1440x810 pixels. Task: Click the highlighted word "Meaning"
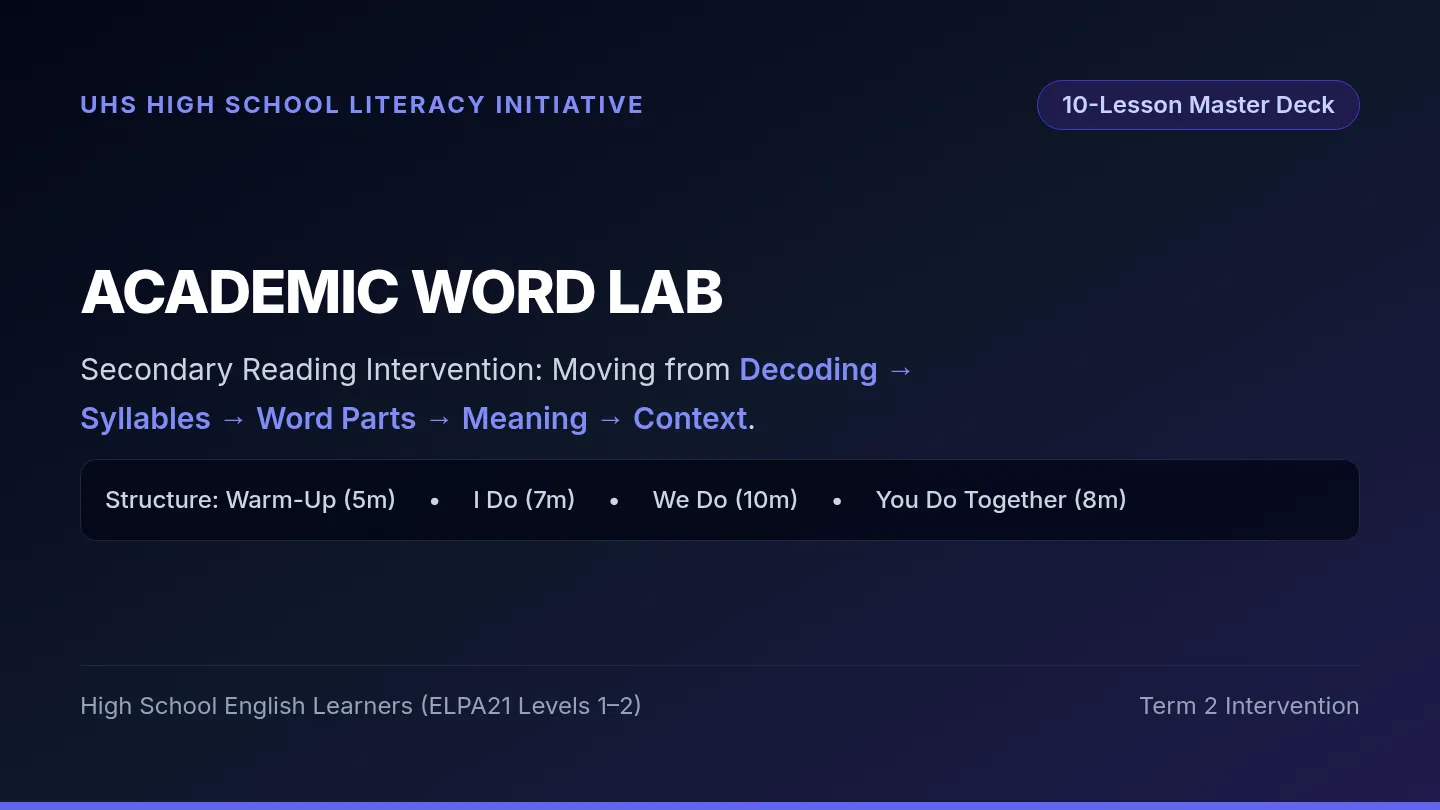pyautogui.click(x=524, y=419)
